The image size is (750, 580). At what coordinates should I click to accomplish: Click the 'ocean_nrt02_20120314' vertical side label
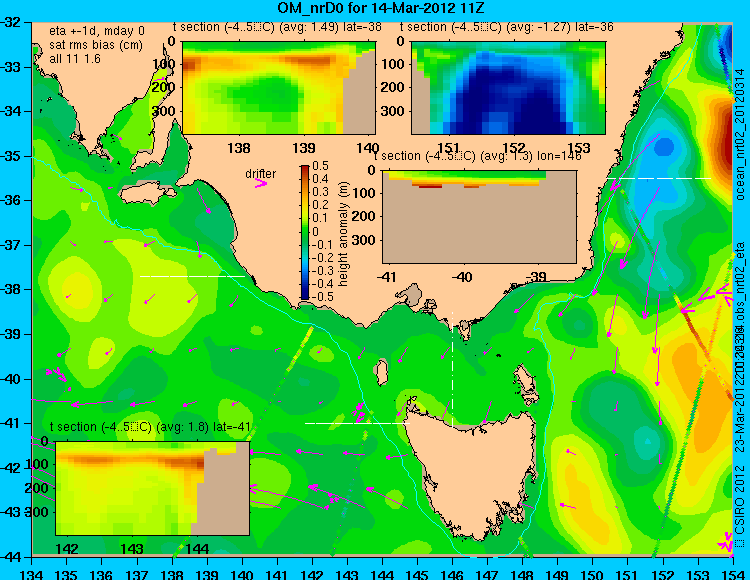pos(740,134)
